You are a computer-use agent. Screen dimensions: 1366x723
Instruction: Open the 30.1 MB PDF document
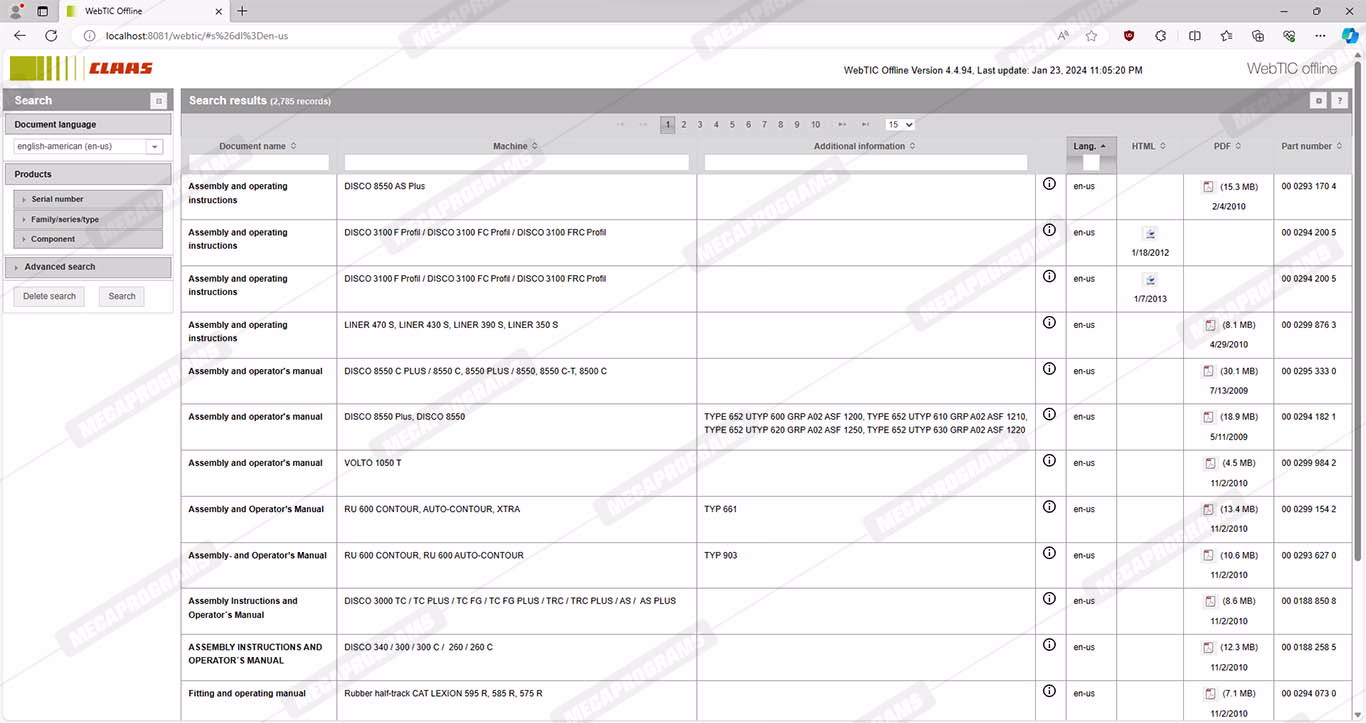point(1209,371)
